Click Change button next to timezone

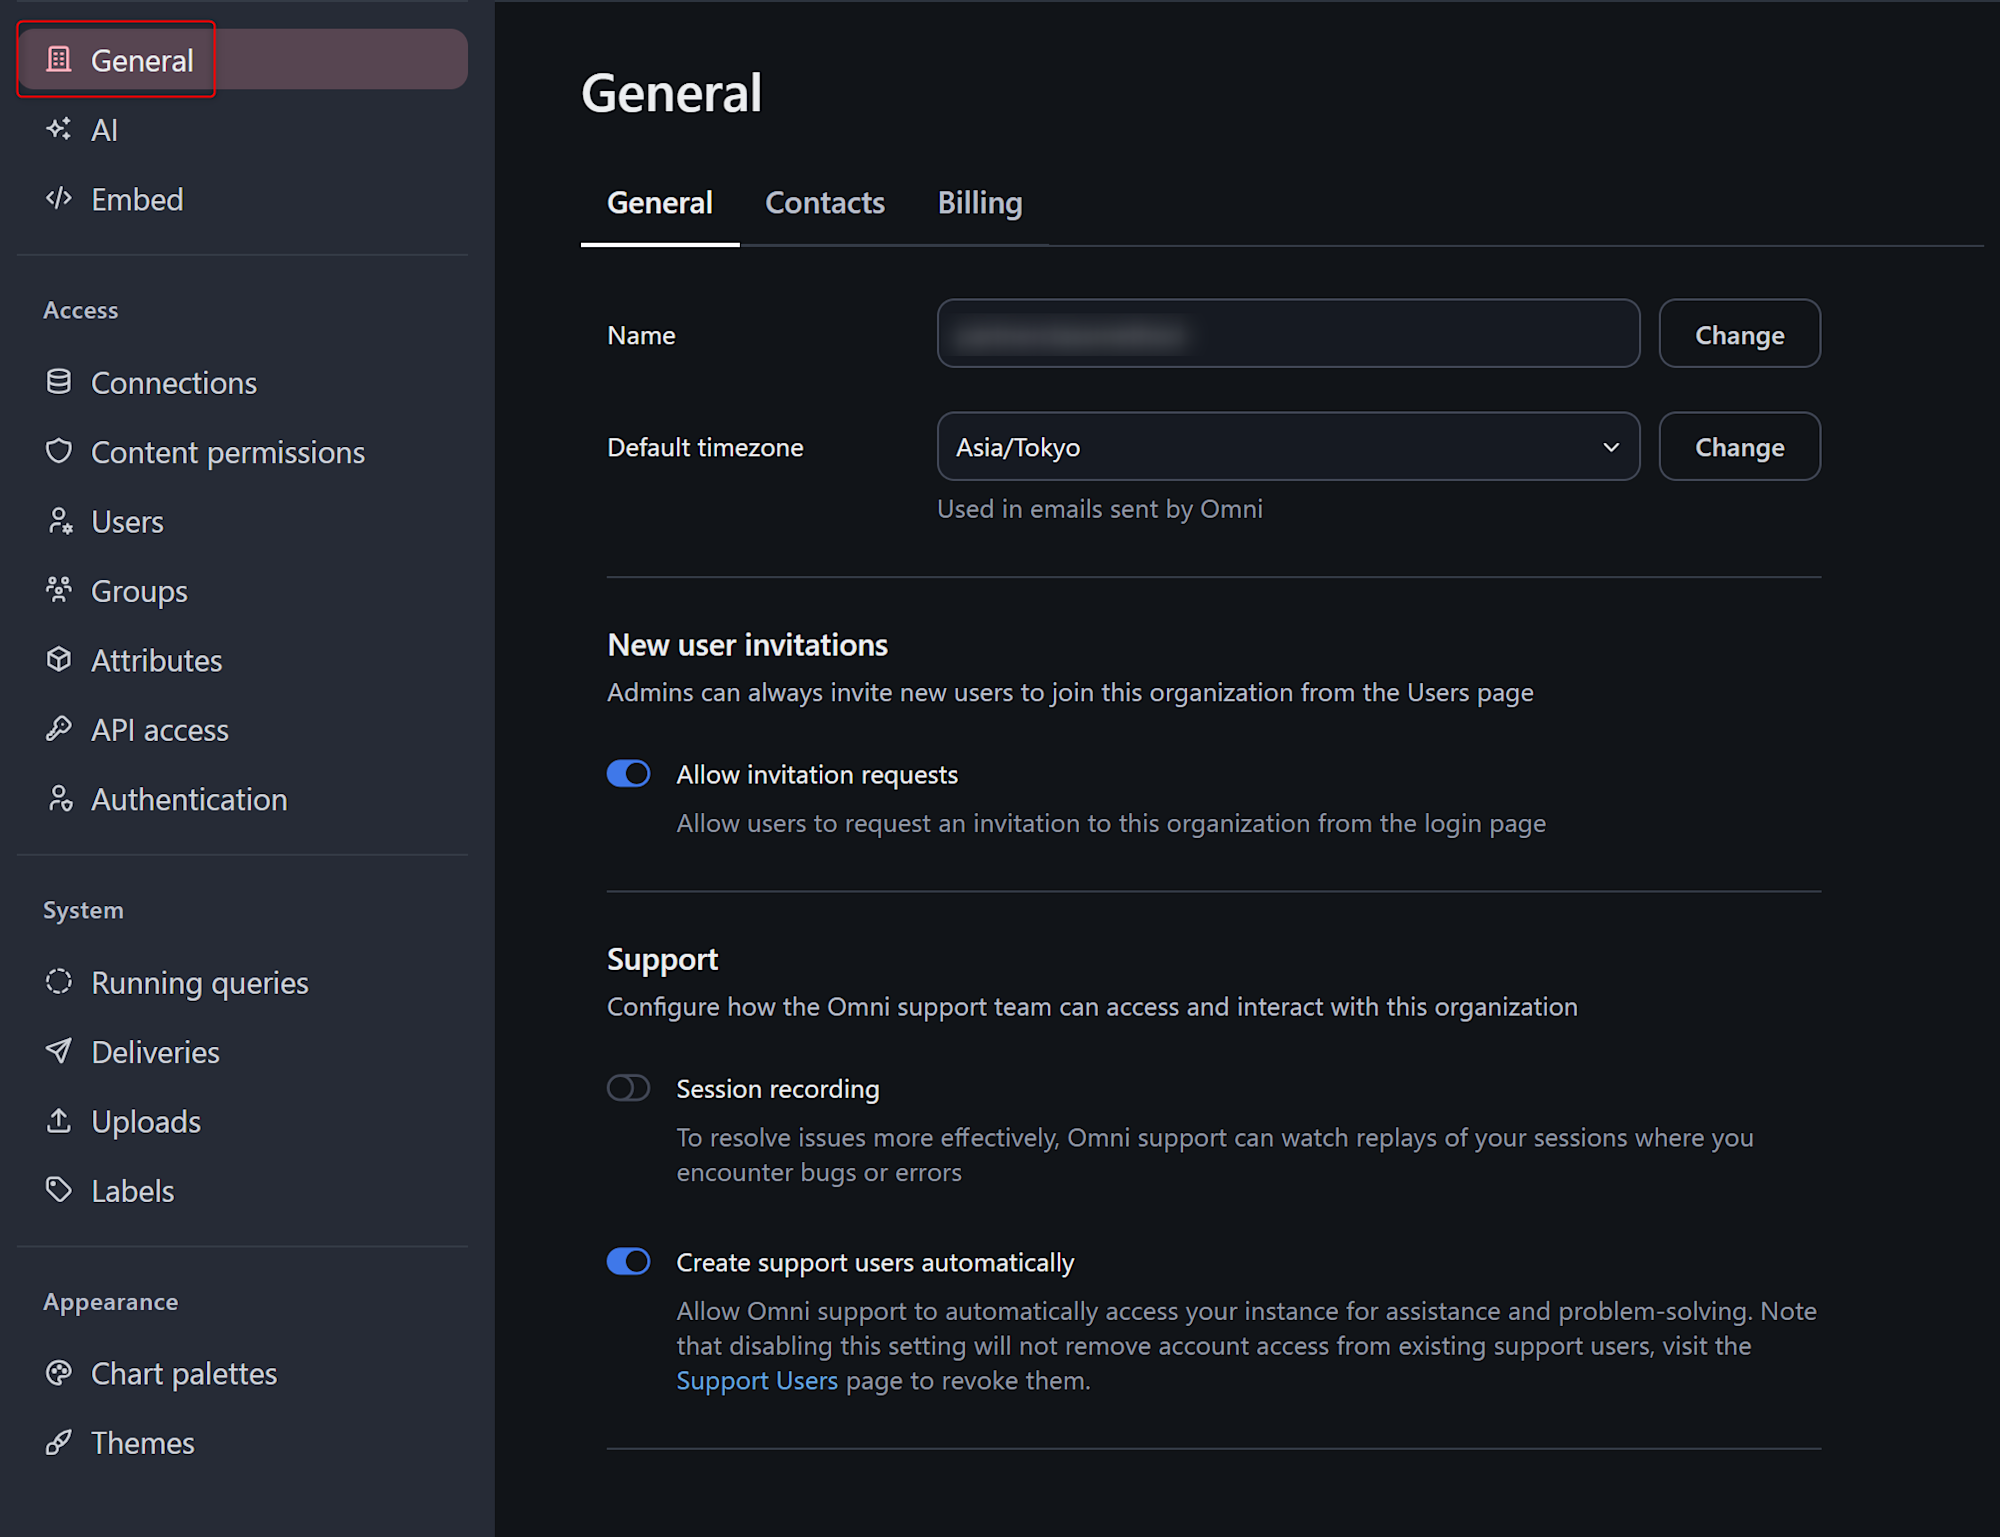click(x=1738, y=447)
